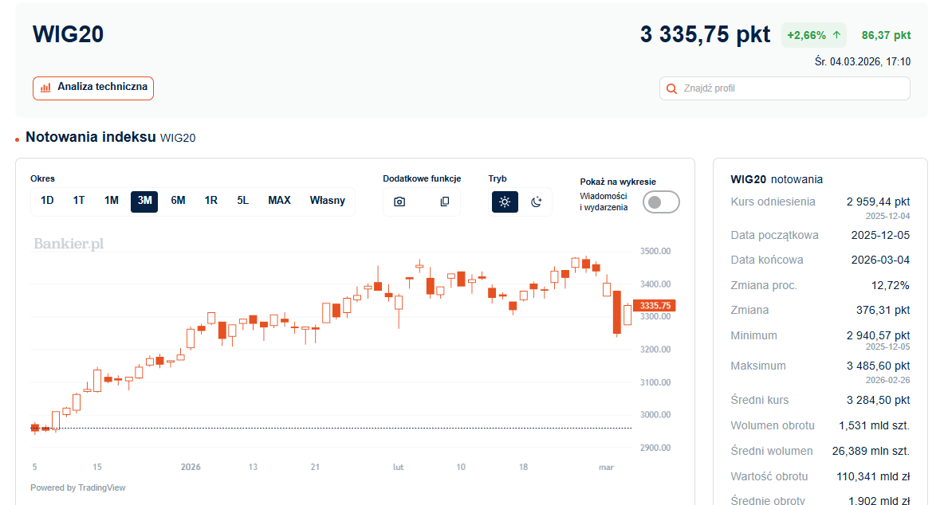Click Maksimum value 3 485,60 pkt

click(878, 366)
